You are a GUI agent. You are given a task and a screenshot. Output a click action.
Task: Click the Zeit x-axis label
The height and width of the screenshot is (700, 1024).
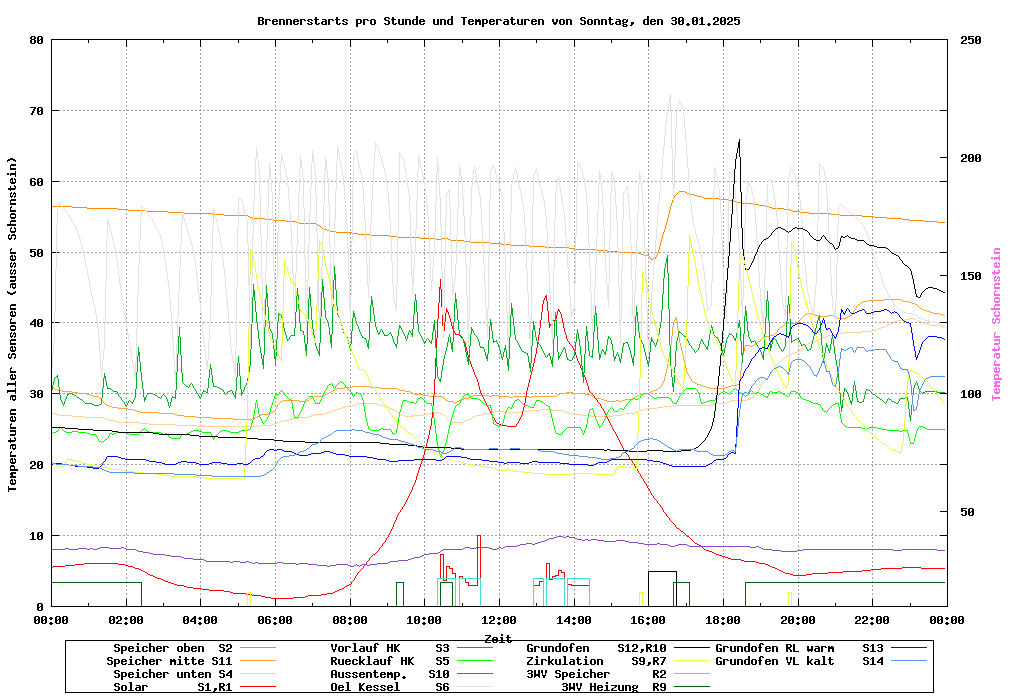pos(498,638)
